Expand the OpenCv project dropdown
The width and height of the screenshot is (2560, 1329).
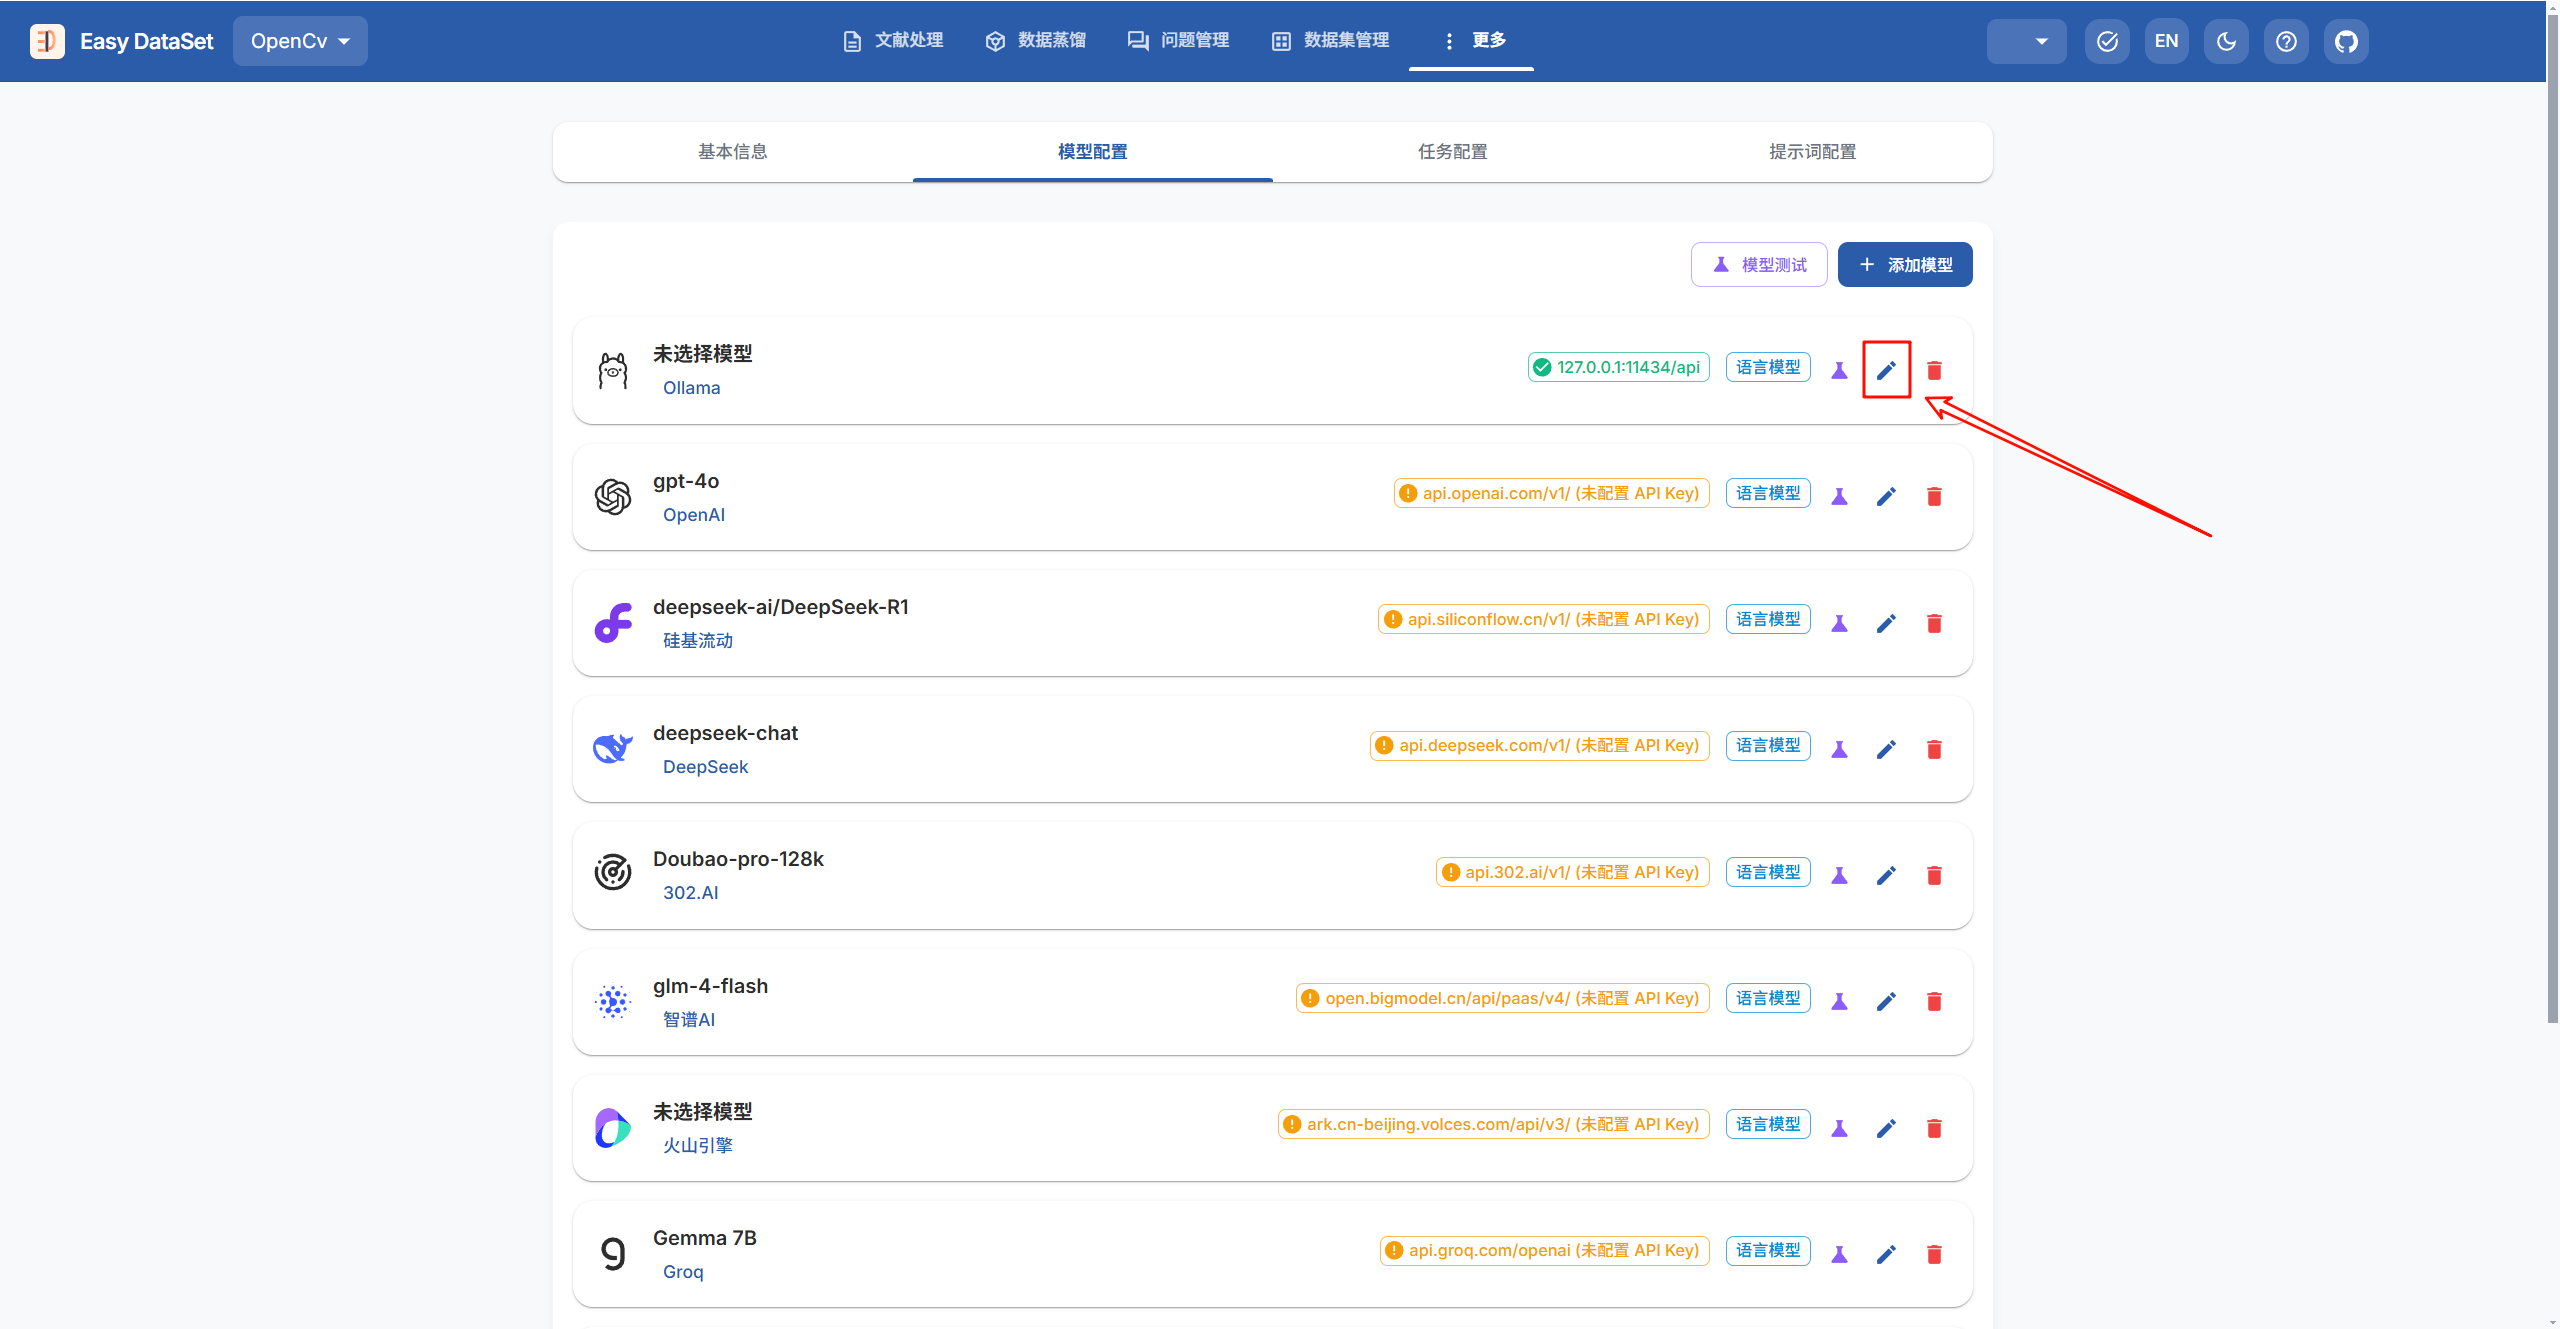point(300,41)
